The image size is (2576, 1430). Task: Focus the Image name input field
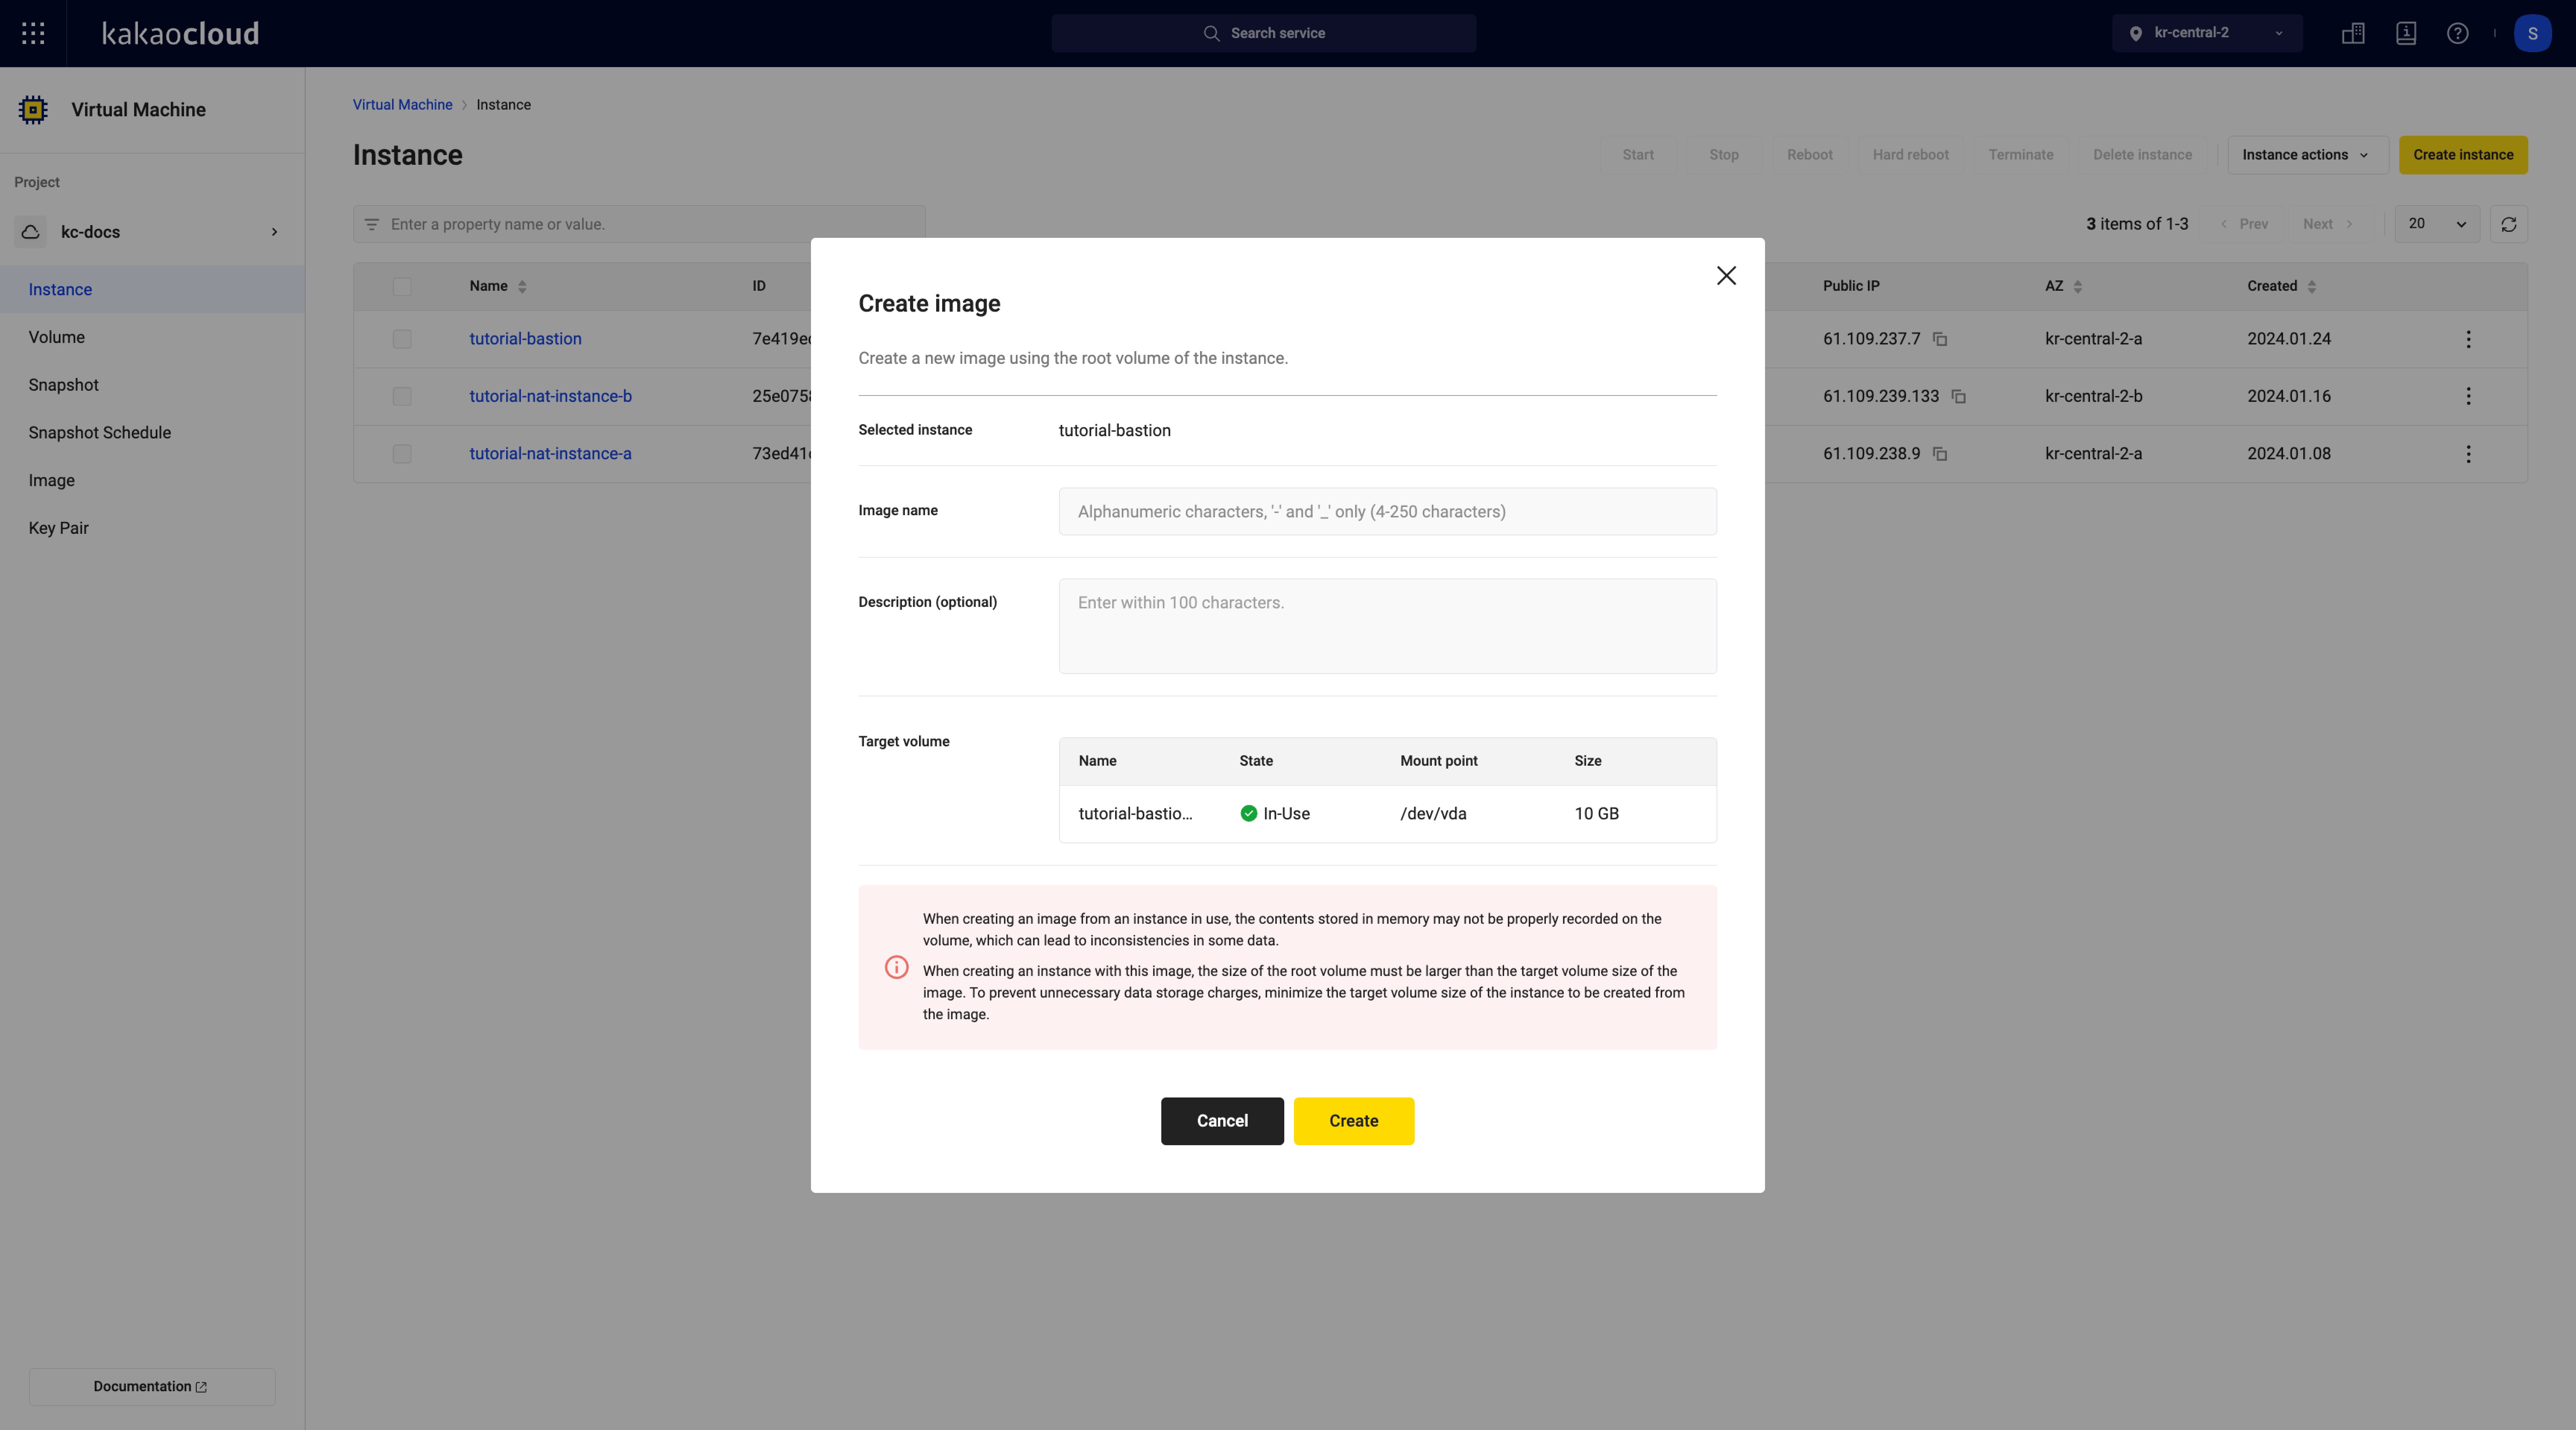[x=1388, y=511]
